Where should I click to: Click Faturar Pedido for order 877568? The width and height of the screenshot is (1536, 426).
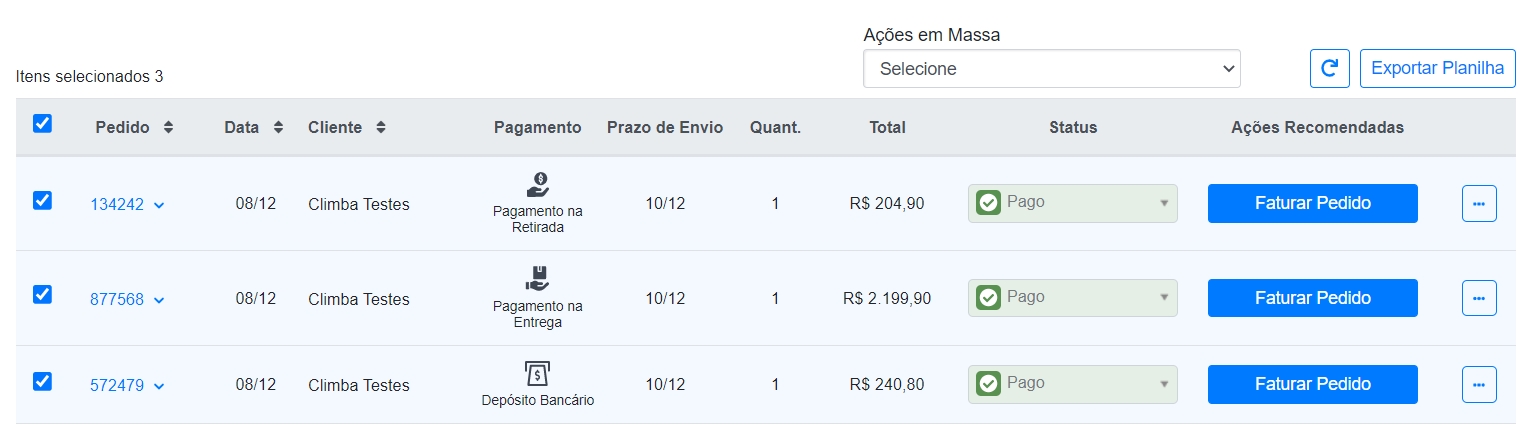point(1313,298)
